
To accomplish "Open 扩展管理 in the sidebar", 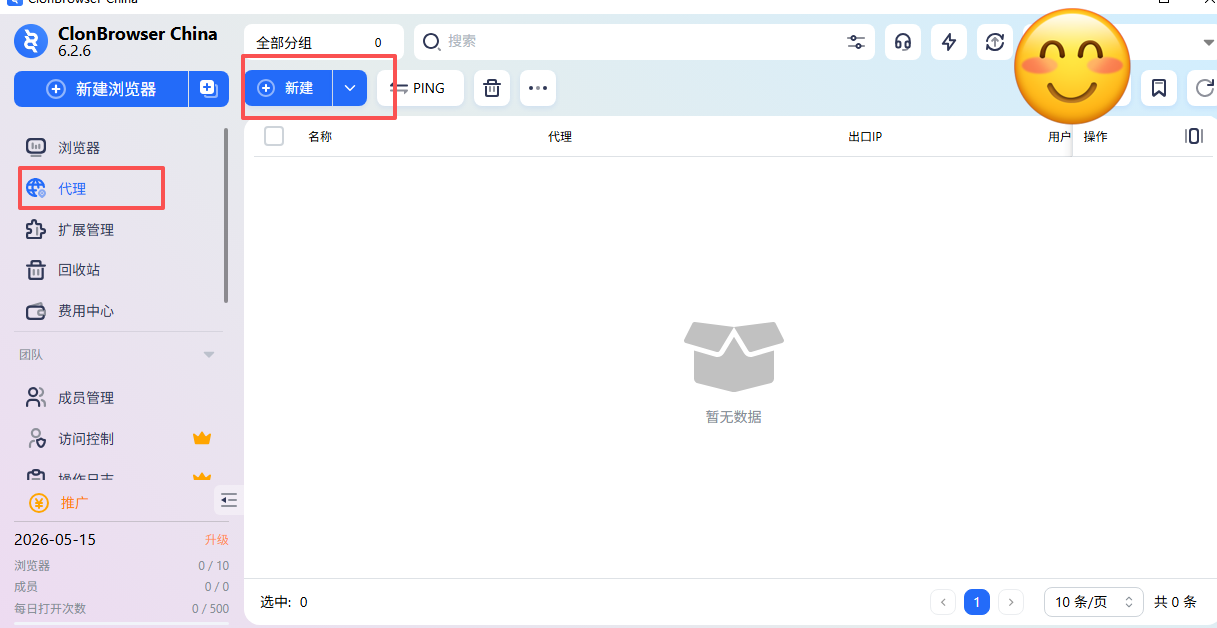I will 86,229.
